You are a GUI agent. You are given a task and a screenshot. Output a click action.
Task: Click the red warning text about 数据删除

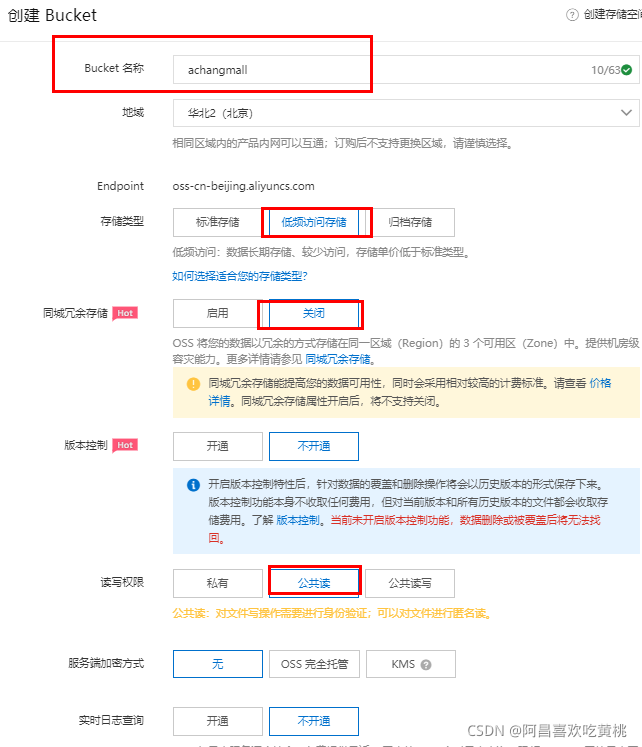(x=404, y=529)
